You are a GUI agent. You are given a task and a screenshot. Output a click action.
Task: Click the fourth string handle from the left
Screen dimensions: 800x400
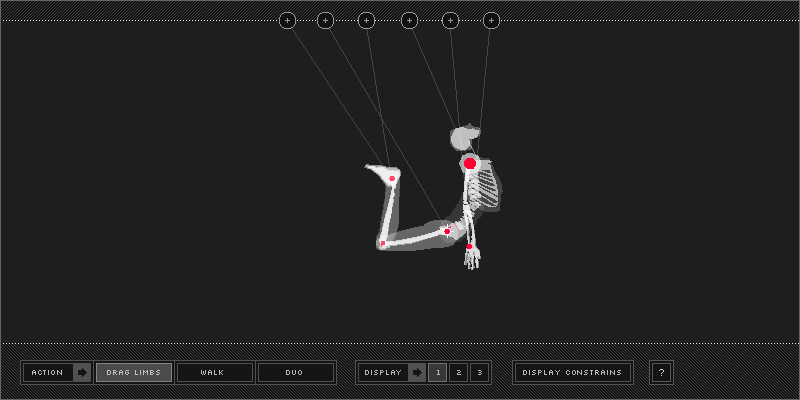[409, 20]
